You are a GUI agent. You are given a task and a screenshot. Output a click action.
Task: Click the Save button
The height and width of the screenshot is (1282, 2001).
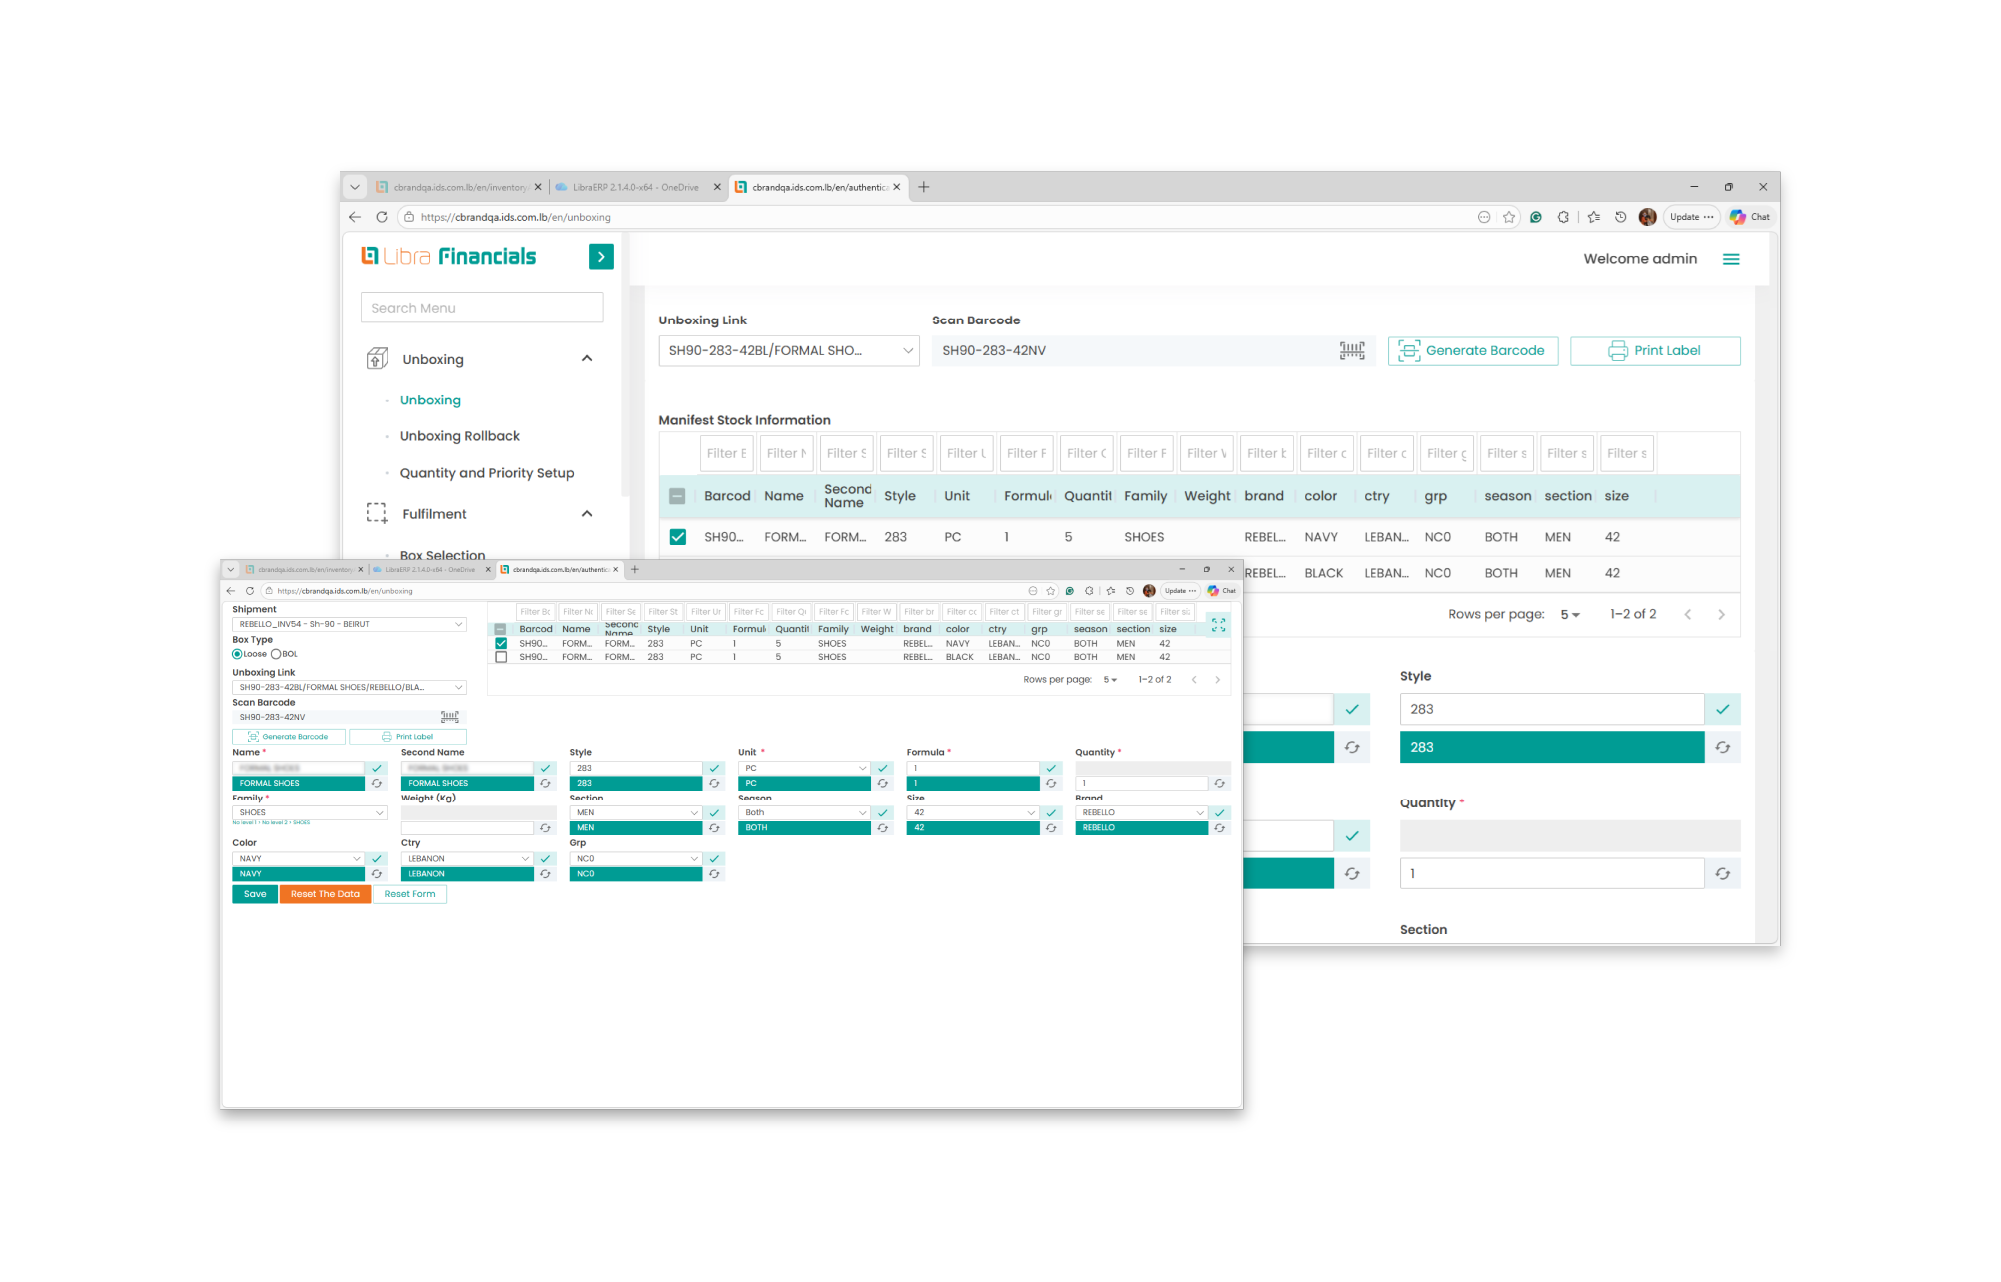[x=255, y=894]
